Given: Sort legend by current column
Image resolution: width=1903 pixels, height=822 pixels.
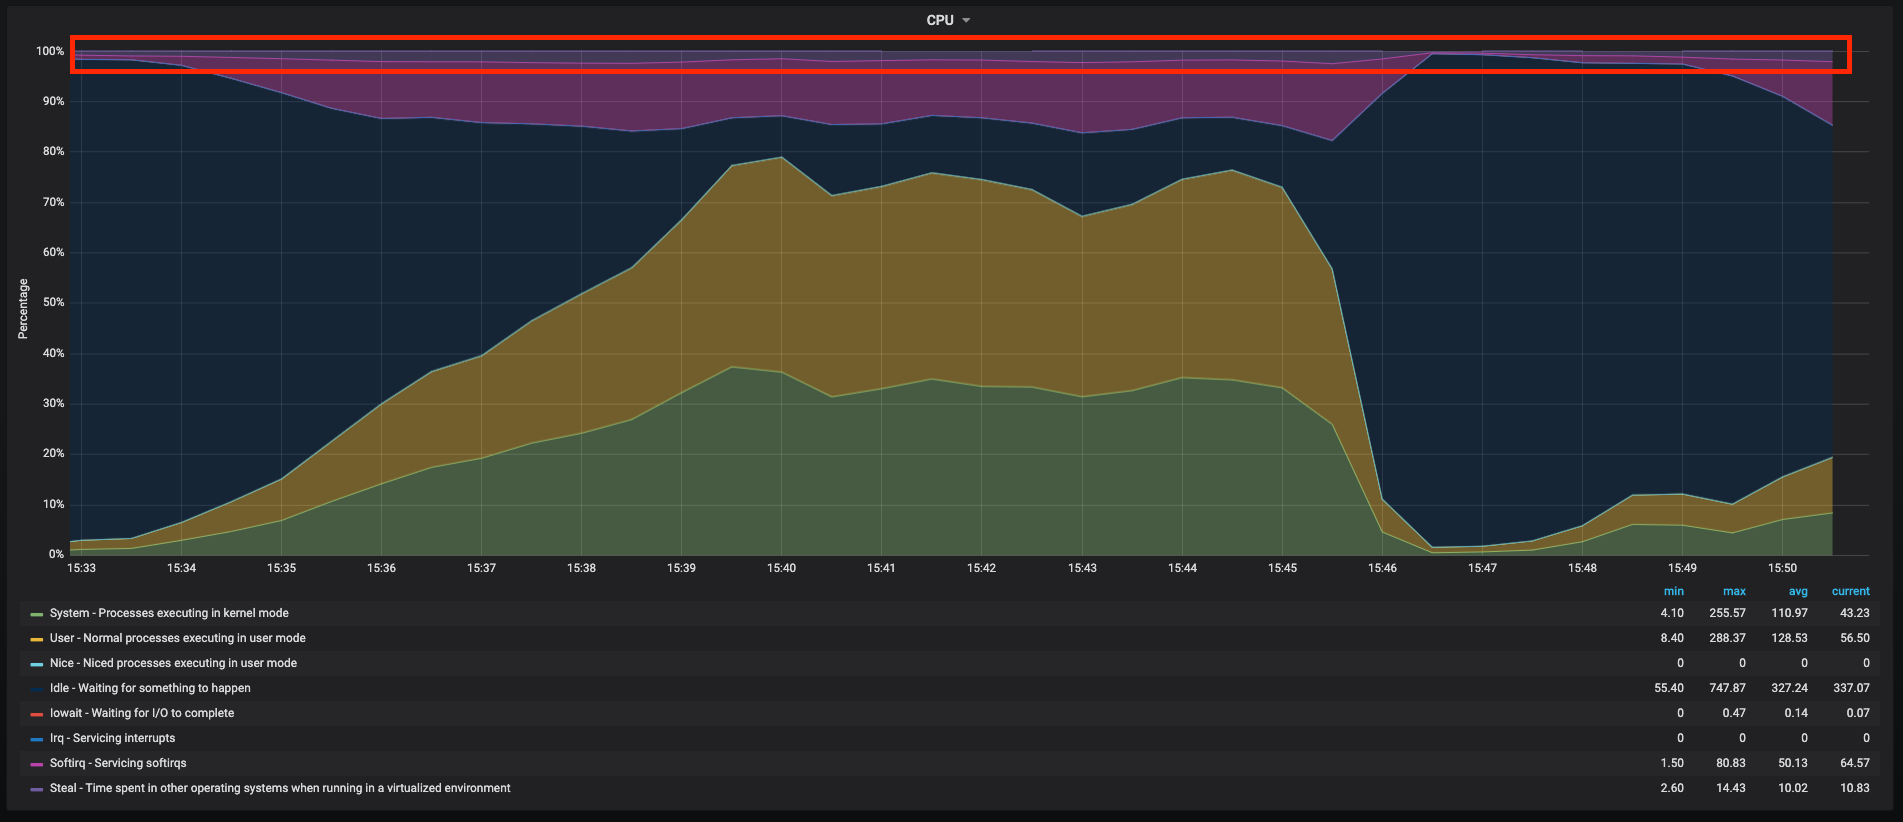Looking at the screenshot, I should point(1850,591).
